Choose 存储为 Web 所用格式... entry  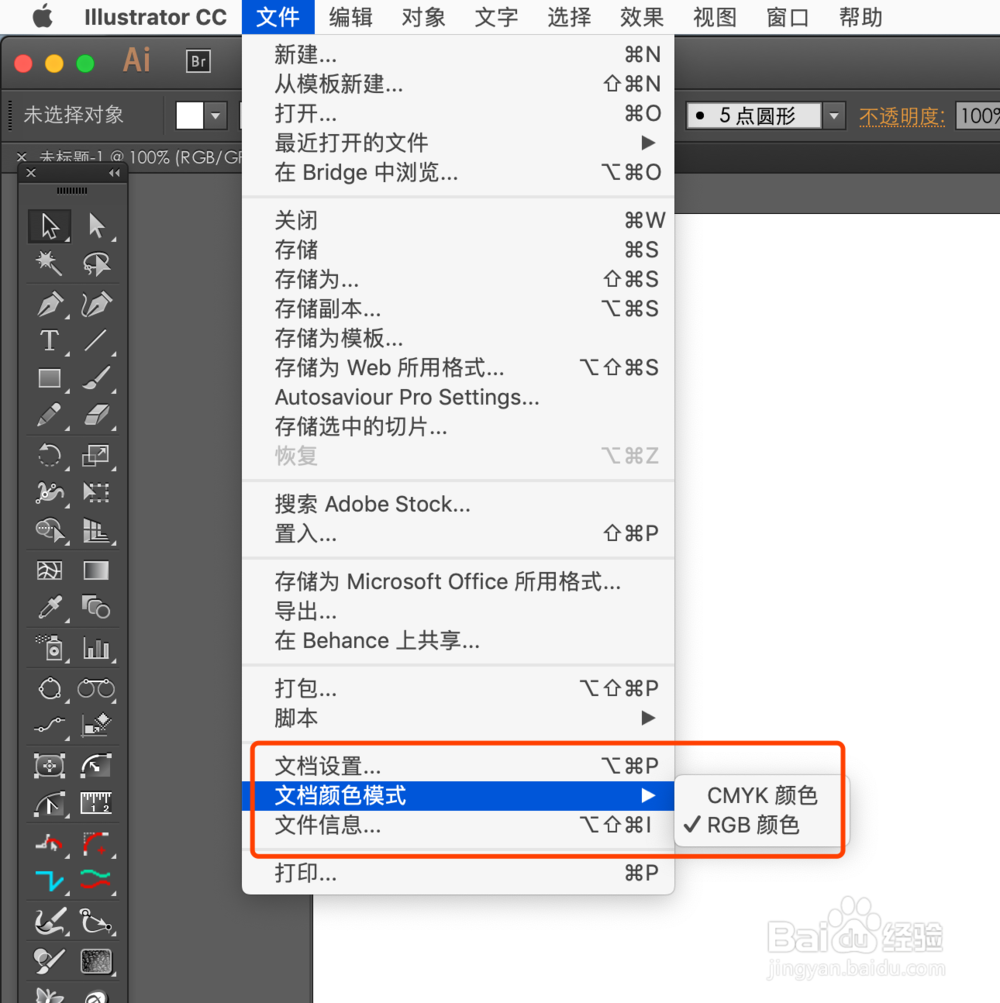pos(458,367)
